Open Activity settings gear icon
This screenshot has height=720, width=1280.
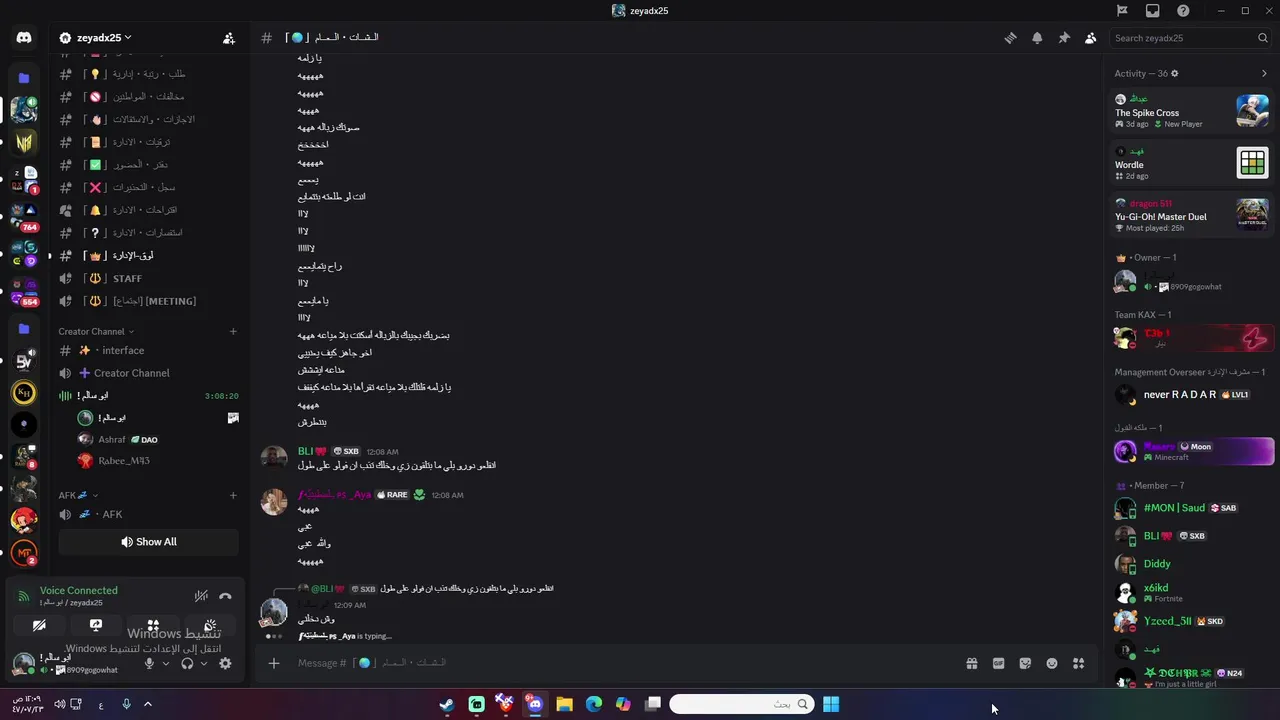tap(1175, 73)
